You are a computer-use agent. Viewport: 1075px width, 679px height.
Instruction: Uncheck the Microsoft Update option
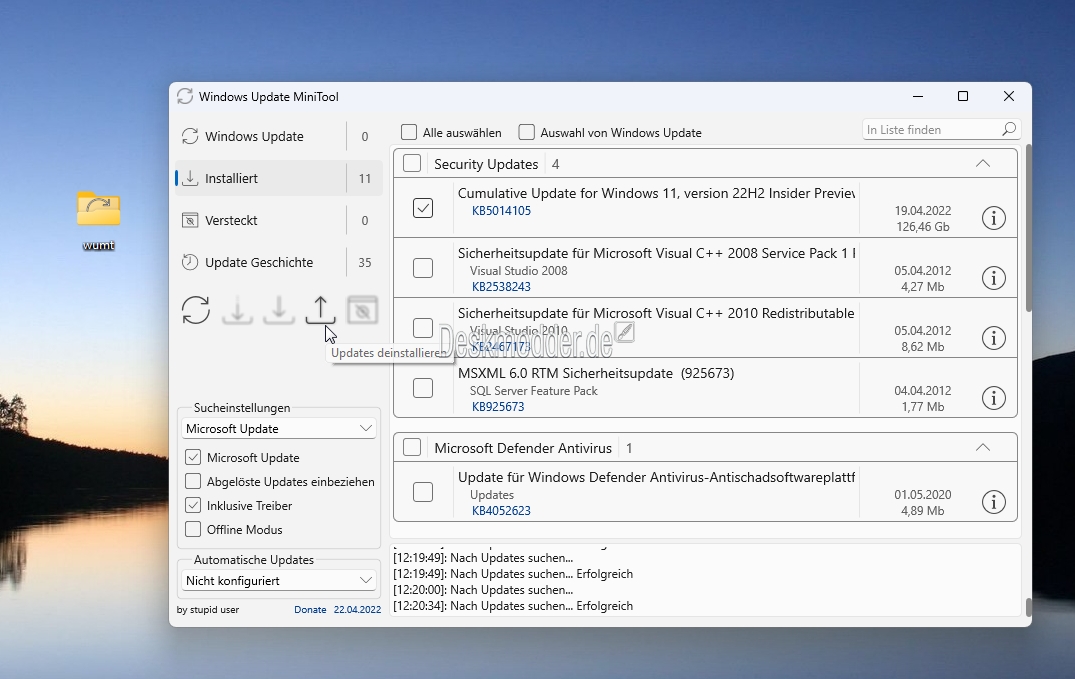pyautogui.click(x=193, y=457)
